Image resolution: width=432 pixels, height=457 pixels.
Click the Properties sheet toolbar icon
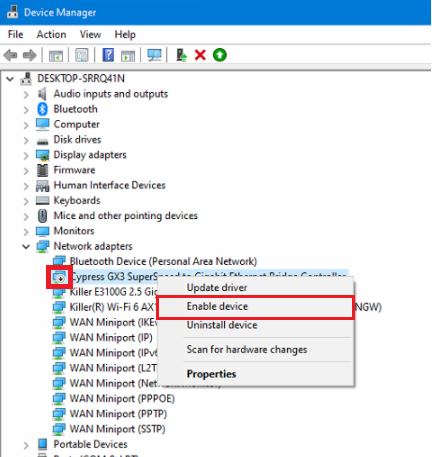(82, 55)
